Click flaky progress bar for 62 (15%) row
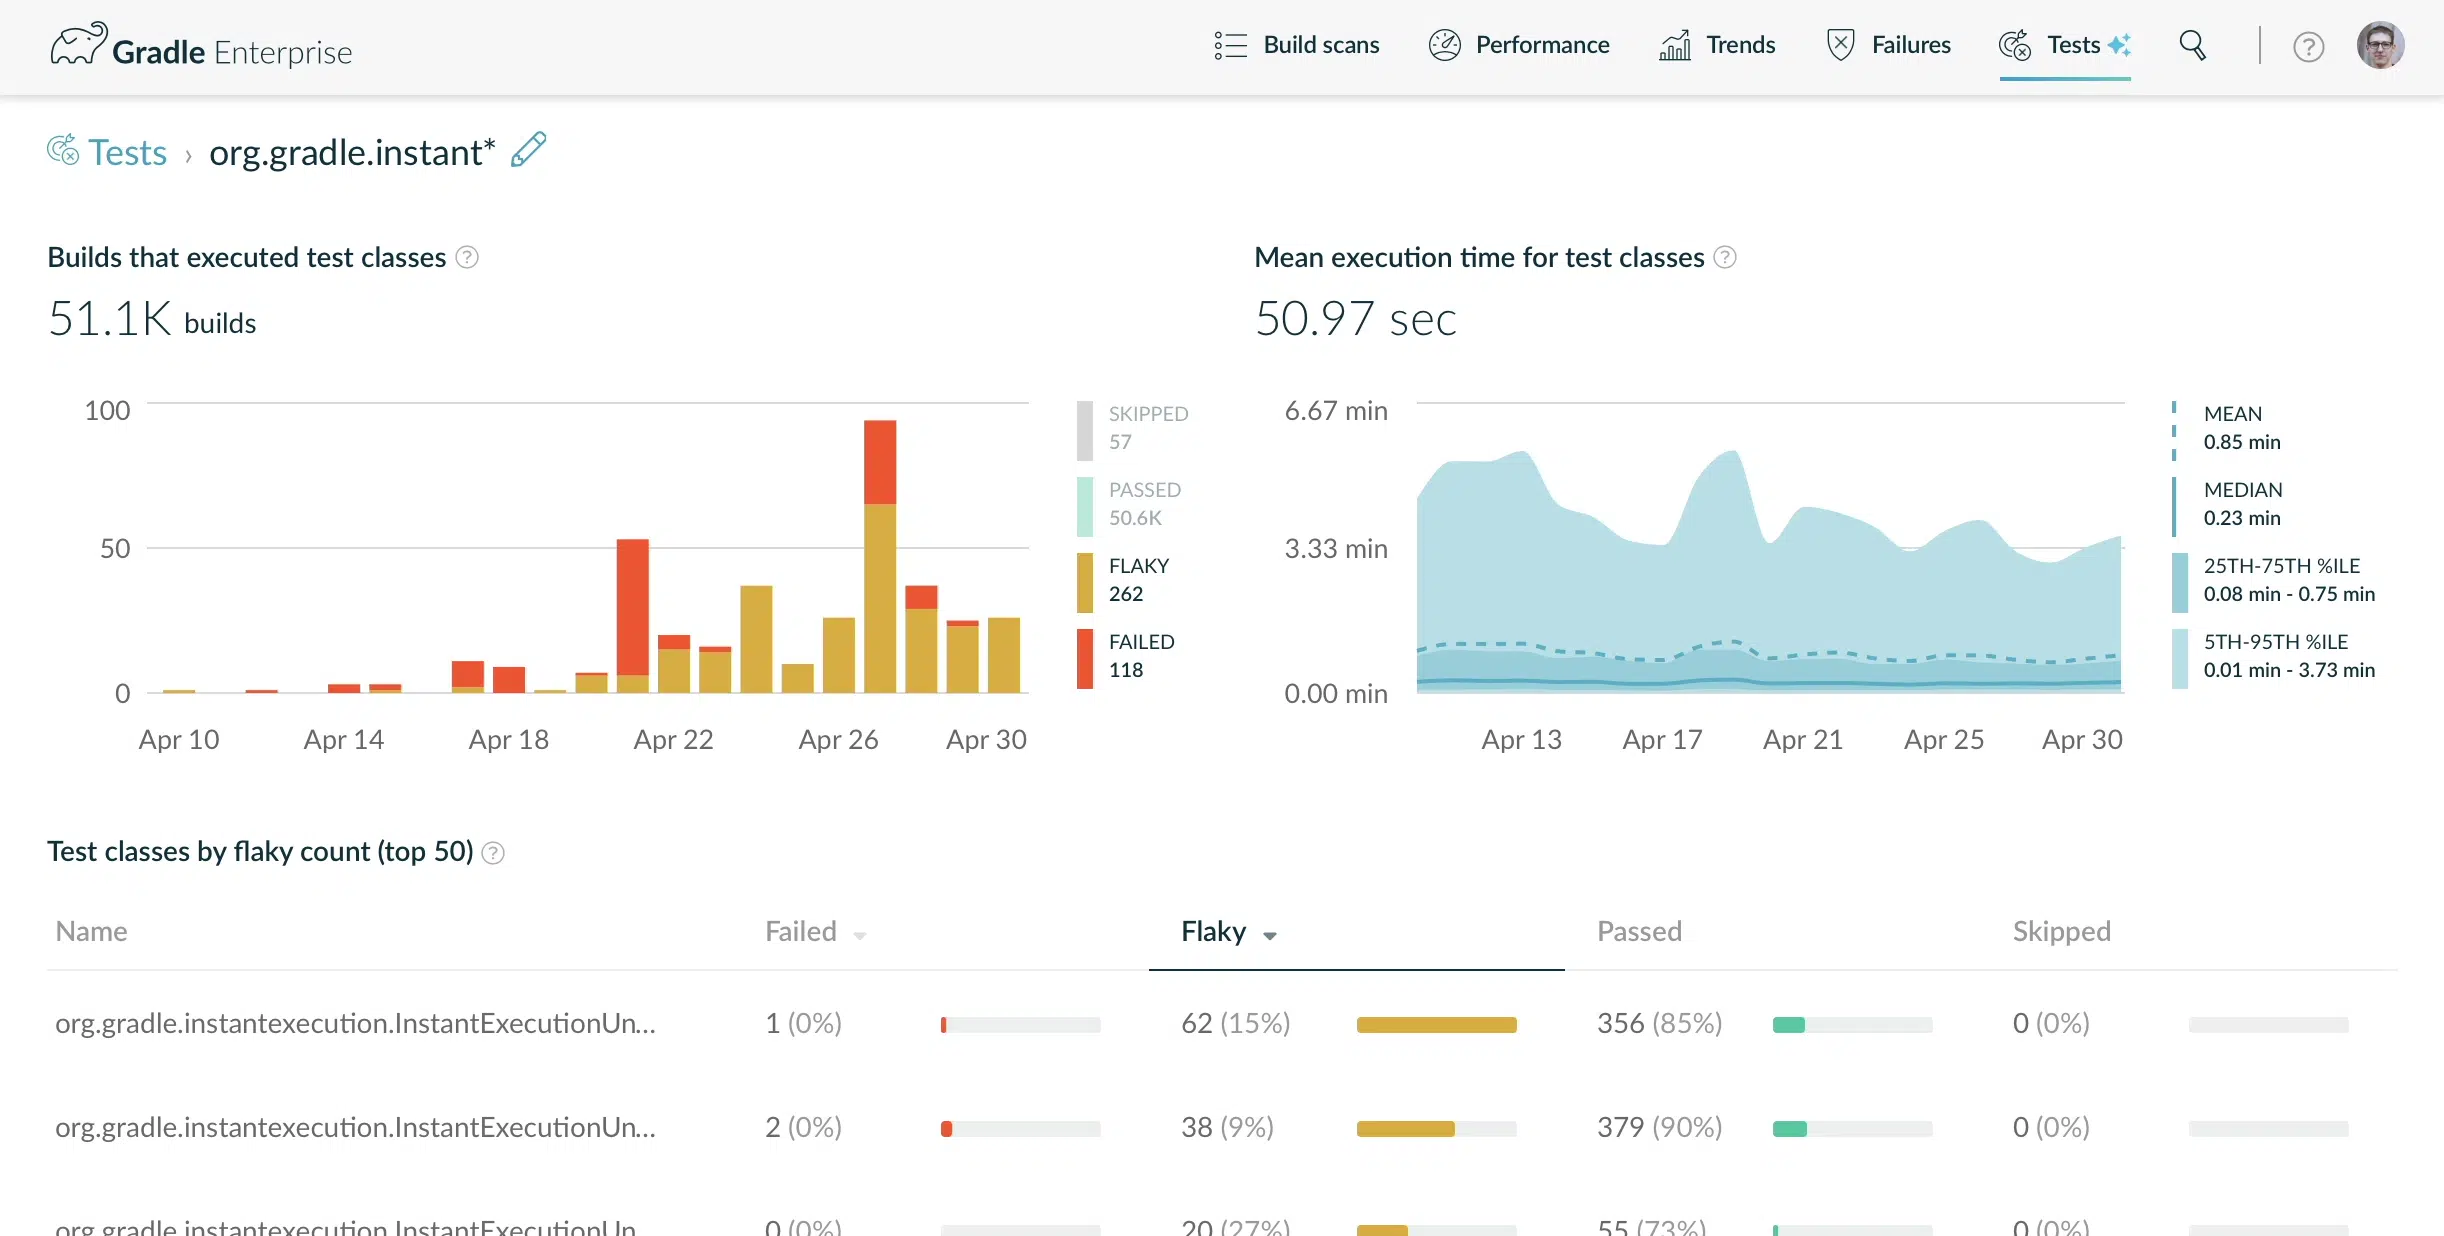Viewport: 2444px width, 1236px height. [x=1436, y=1024]
